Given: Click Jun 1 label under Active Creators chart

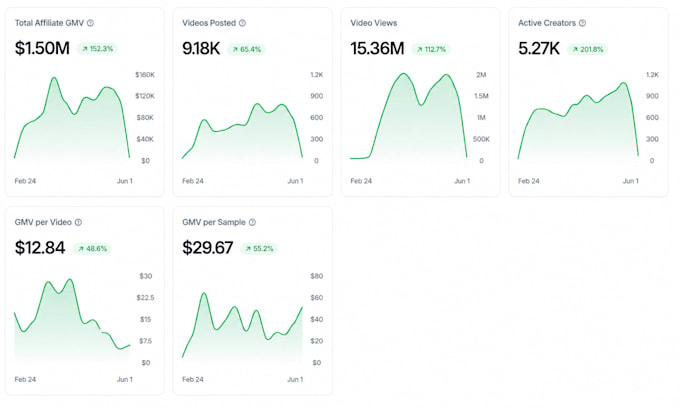Looking at the screenshot, I should [x=631, y=181].
